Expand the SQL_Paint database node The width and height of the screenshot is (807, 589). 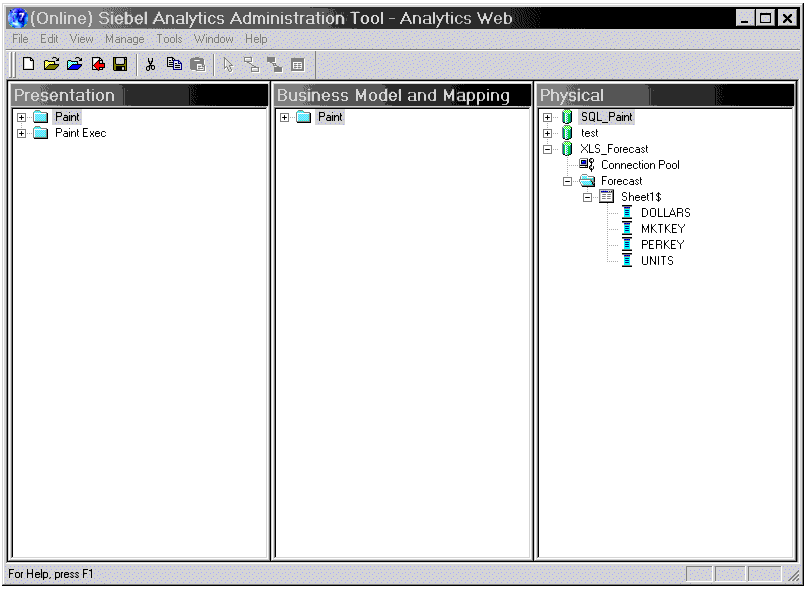coord(547,117)
